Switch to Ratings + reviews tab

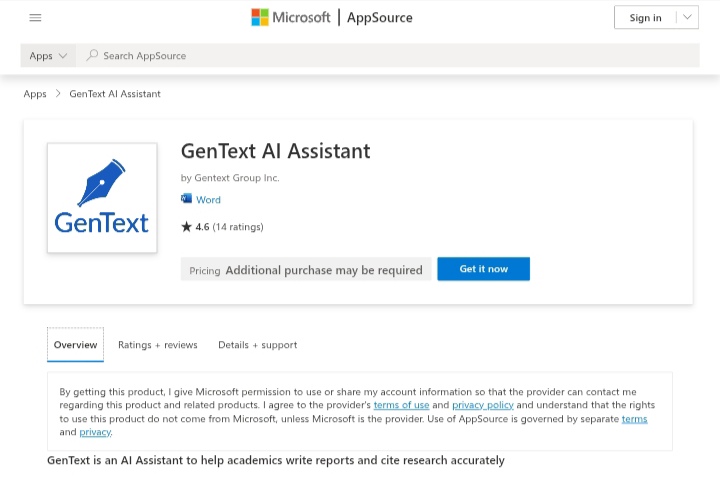[x=158, y=344]
